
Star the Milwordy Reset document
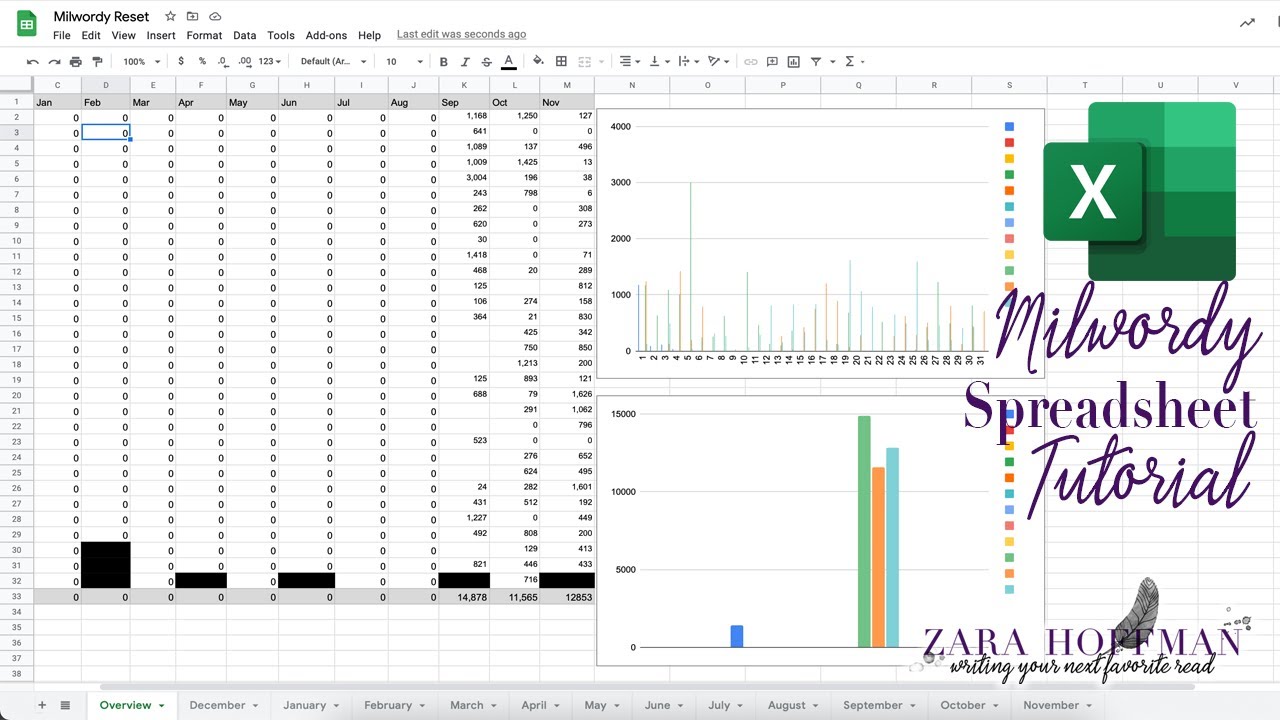pos(170,17)
